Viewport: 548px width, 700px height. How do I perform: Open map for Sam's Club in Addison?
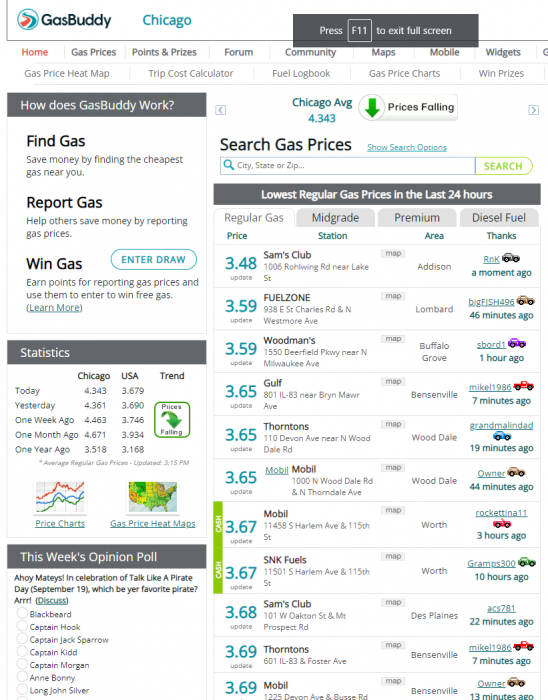pos(393,254)
